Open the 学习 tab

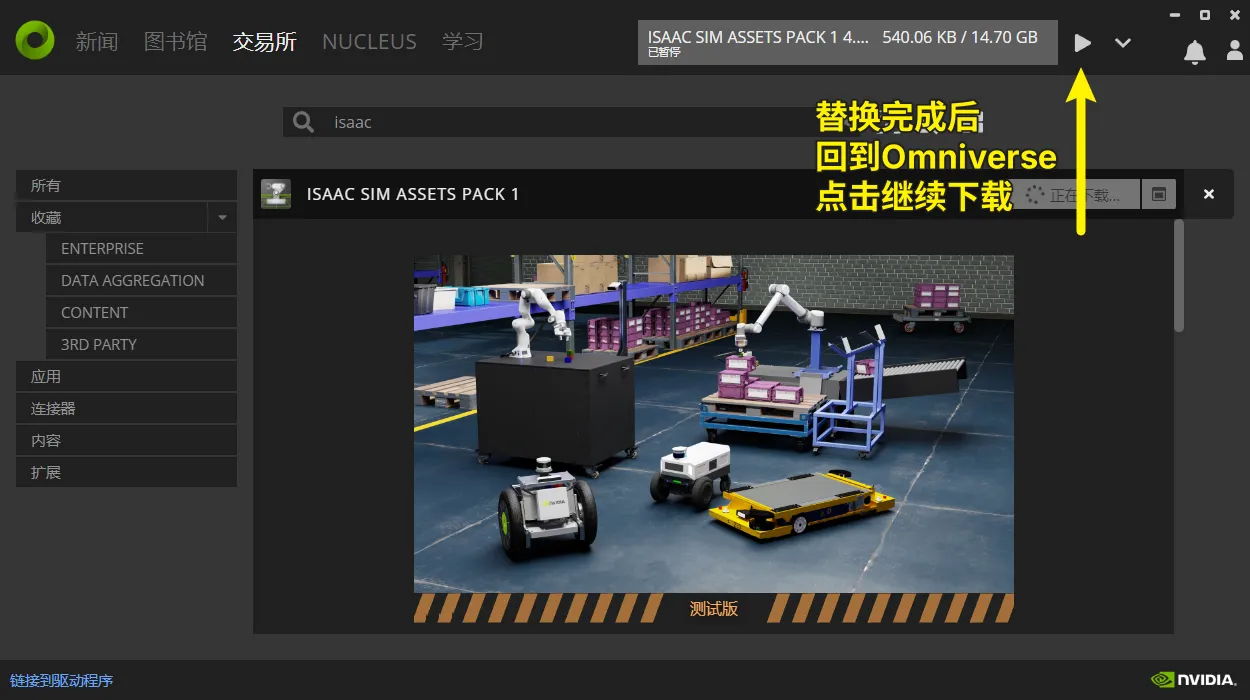coord(463,42)
